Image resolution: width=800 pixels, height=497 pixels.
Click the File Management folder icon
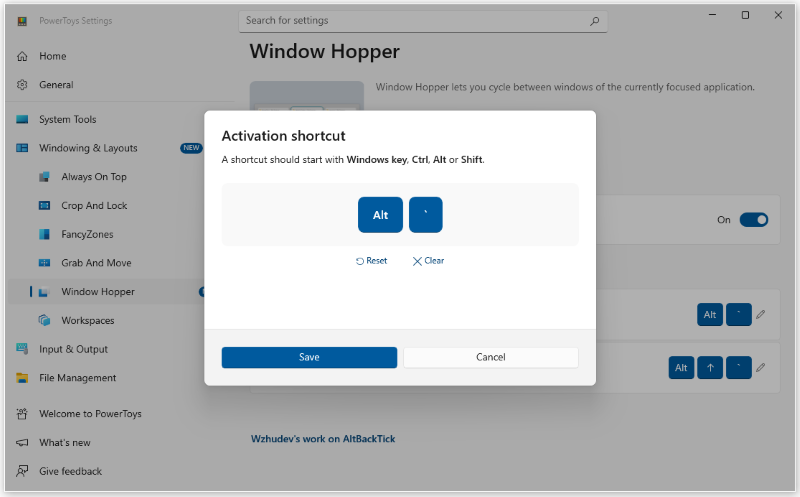[x=22, y=378]
